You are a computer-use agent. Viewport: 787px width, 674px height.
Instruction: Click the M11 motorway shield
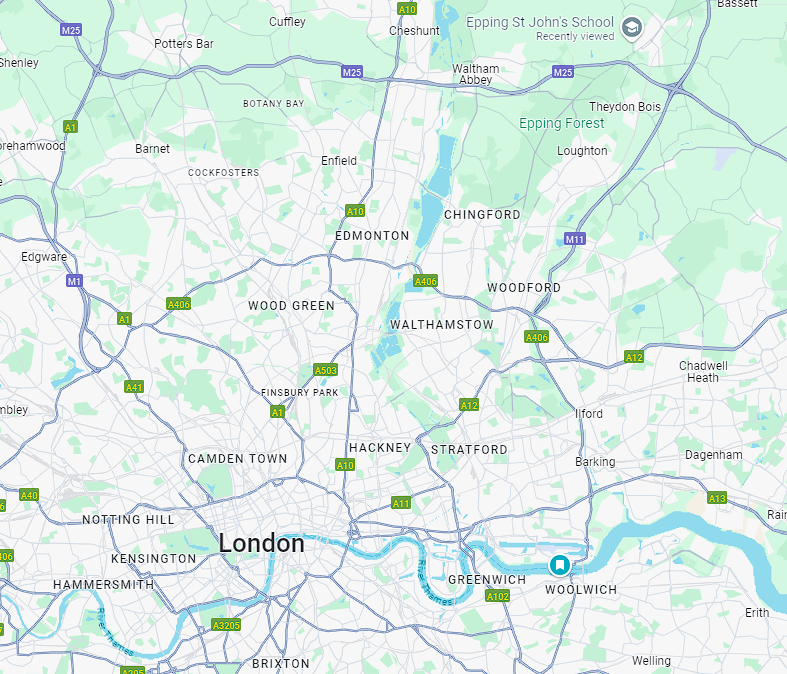coord(575,239)
